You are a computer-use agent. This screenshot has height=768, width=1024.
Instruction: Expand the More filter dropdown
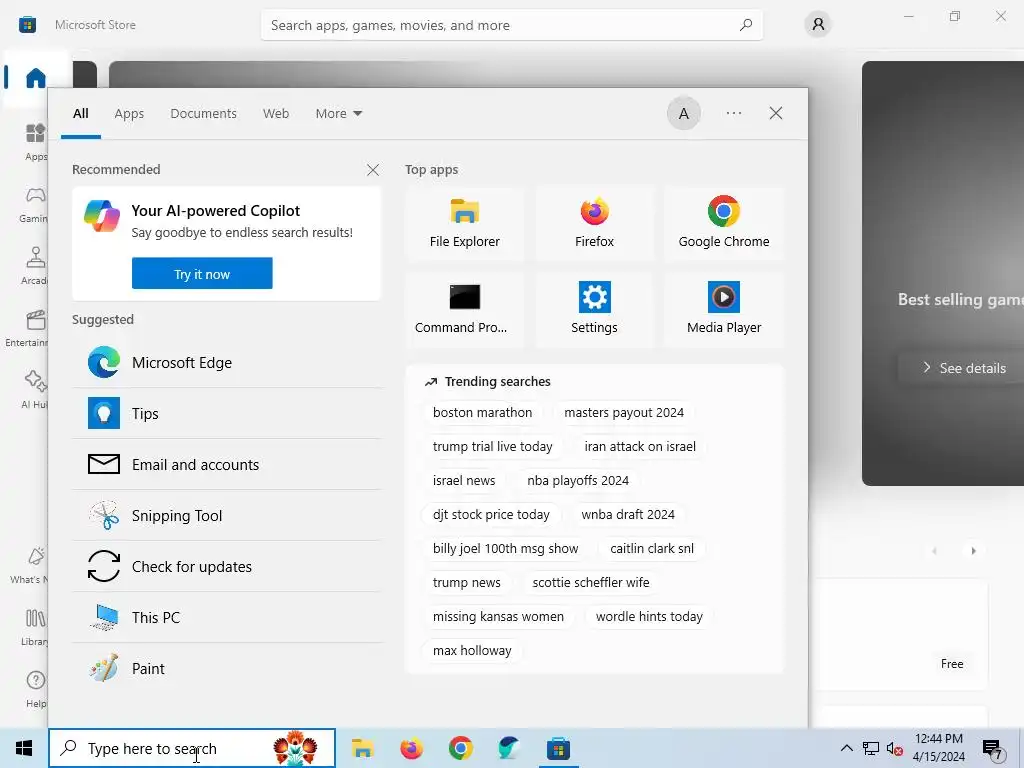point(338,114)
